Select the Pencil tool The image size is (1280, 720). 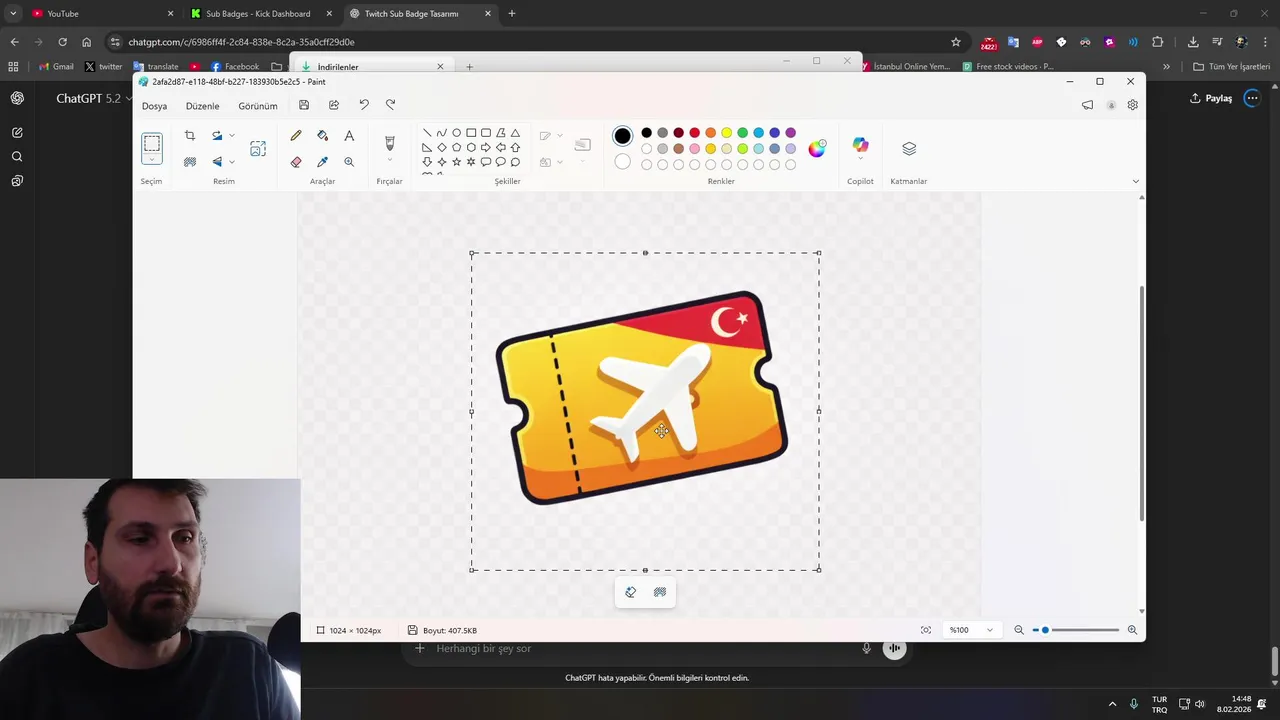pos(296,135)
